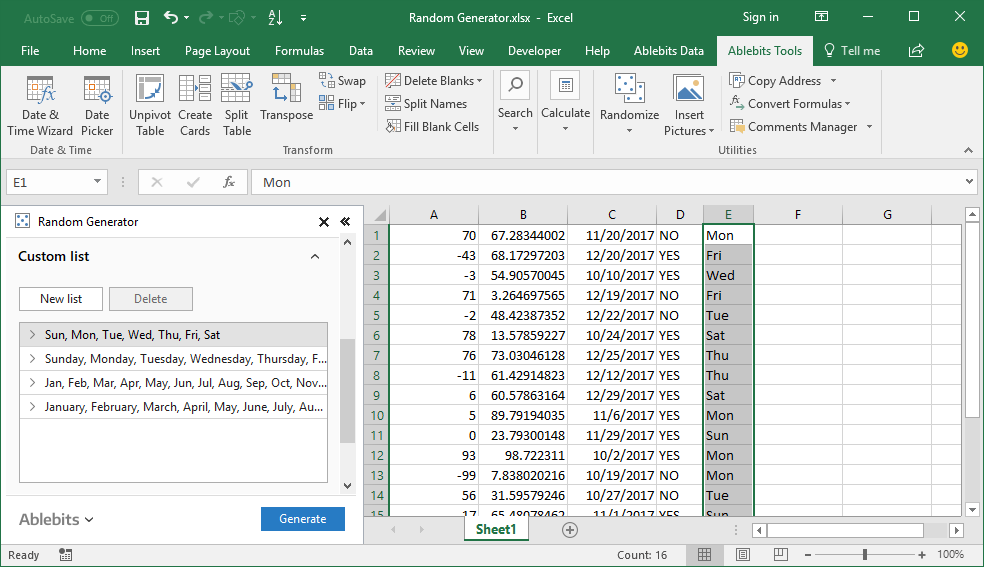Screen dimensions: 984x567
Task: Switch to the Developer tab
Action: click(534, 51)
